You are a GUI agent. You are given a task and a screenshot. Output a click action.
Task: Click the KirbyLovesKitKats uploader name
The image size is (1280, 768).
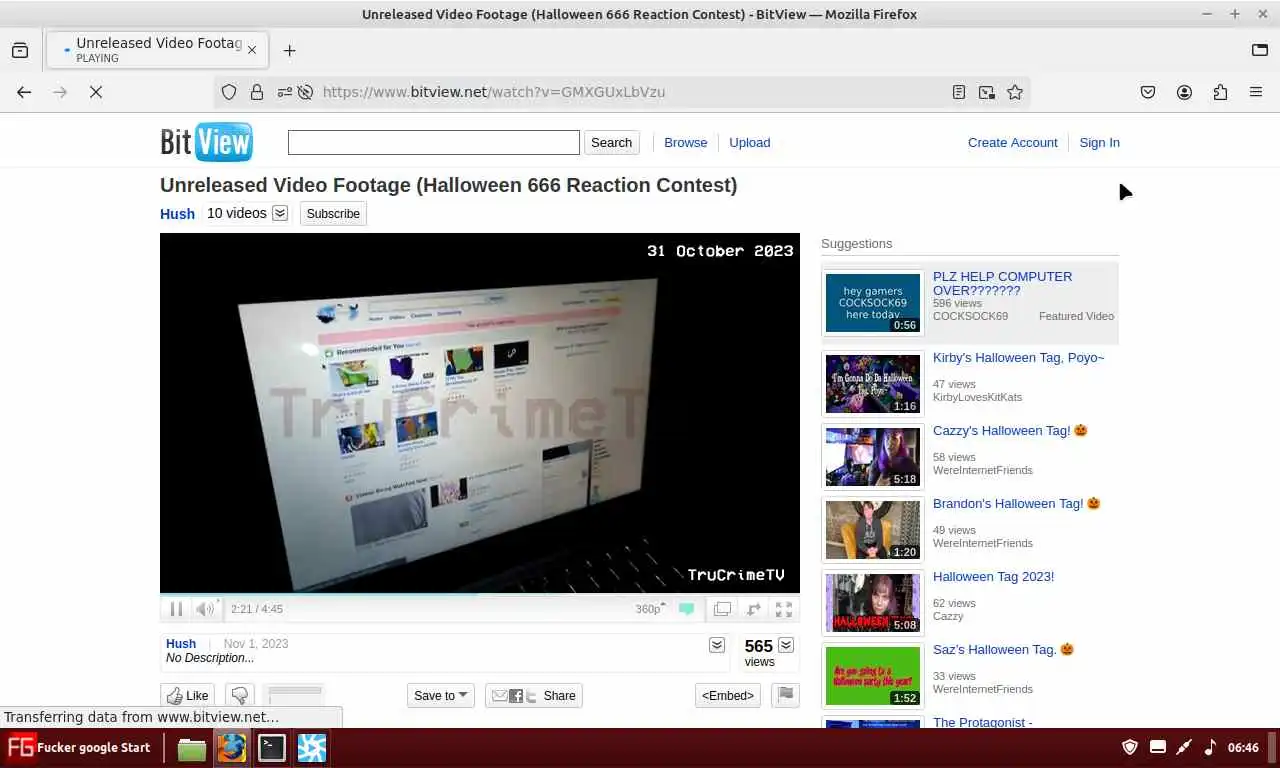pyautogui.click(x=977, y=397)
